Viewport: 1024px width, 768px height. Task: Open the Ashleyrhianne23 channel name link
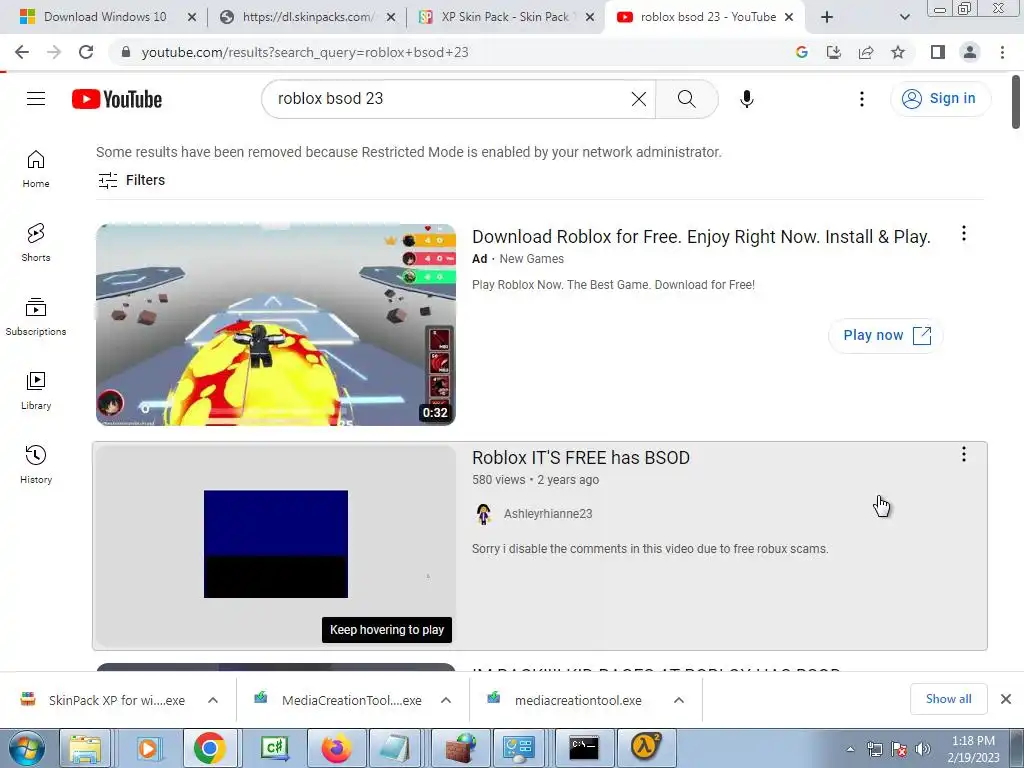[x=548, y=514]
